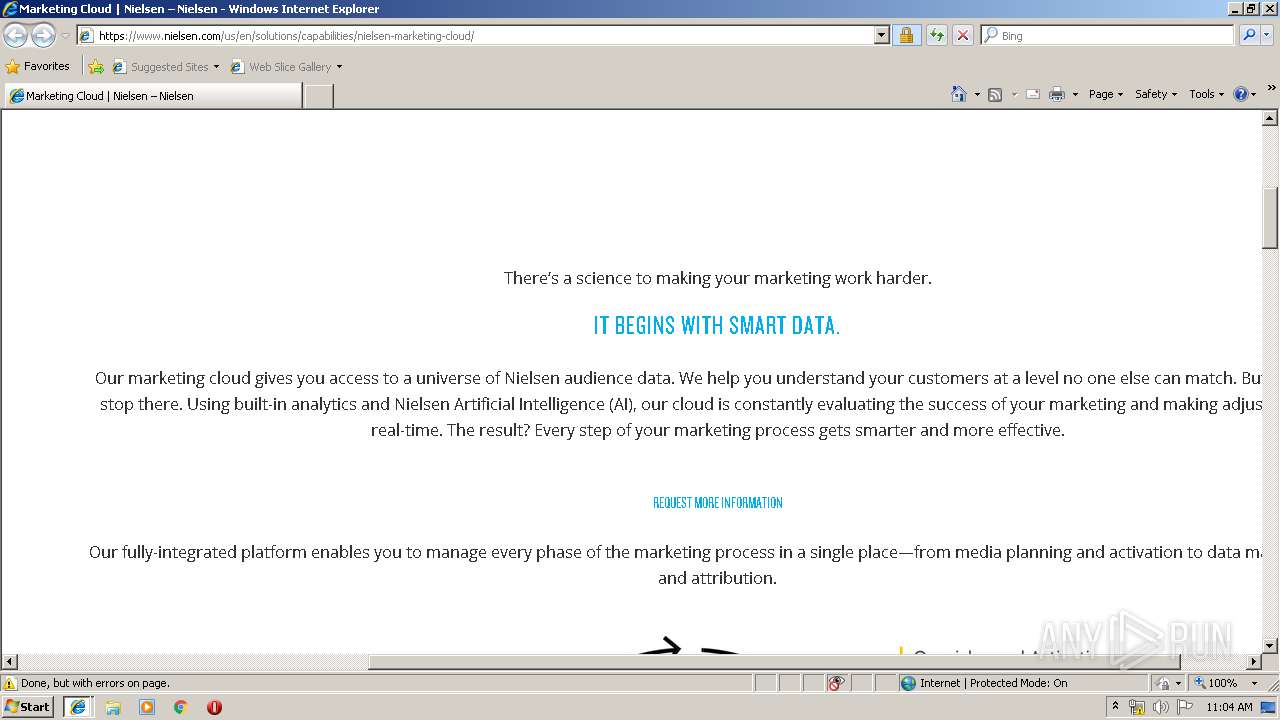Click the browser Back arrow button
1280x720 pixels.
coord(16,36)
